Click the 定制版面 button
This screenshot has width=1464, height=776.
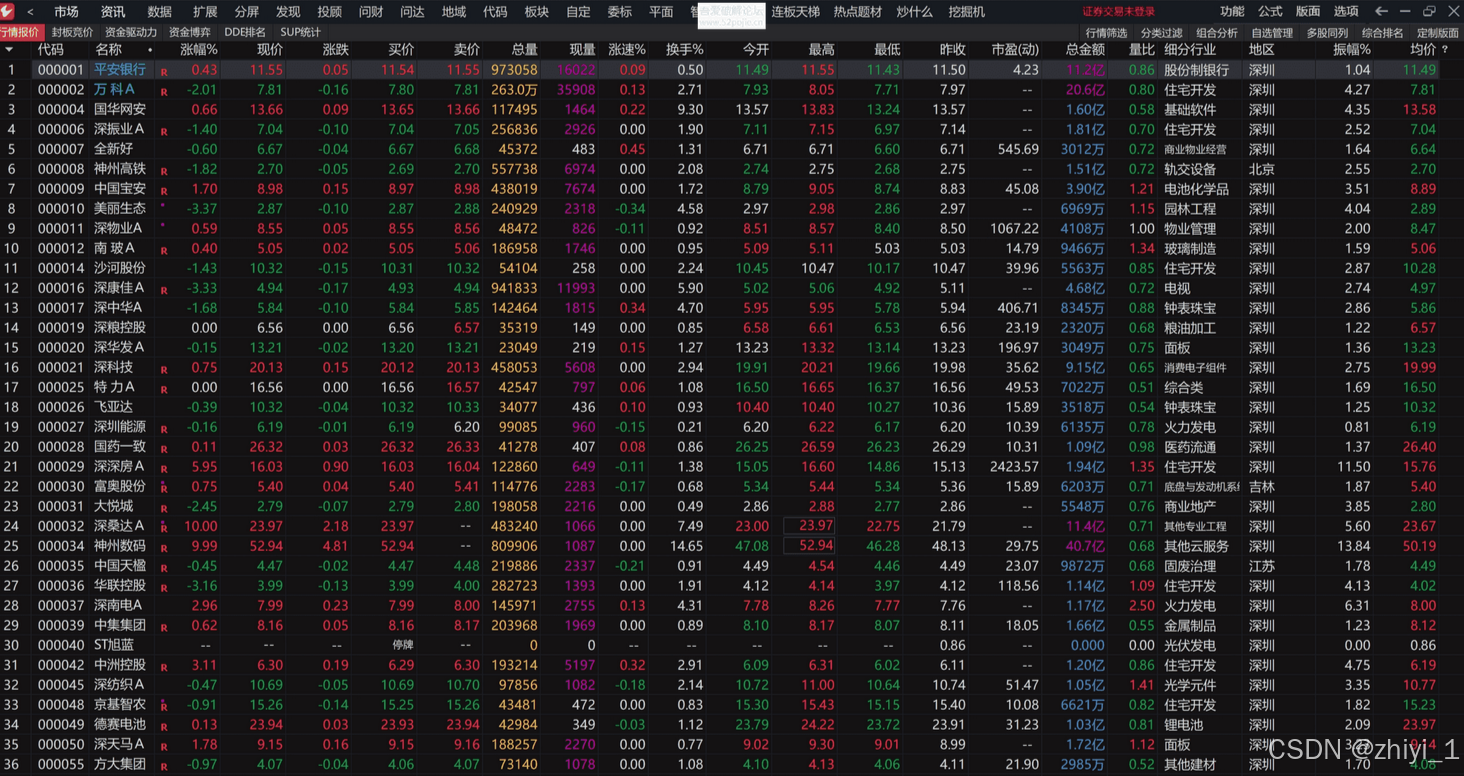1438,32
